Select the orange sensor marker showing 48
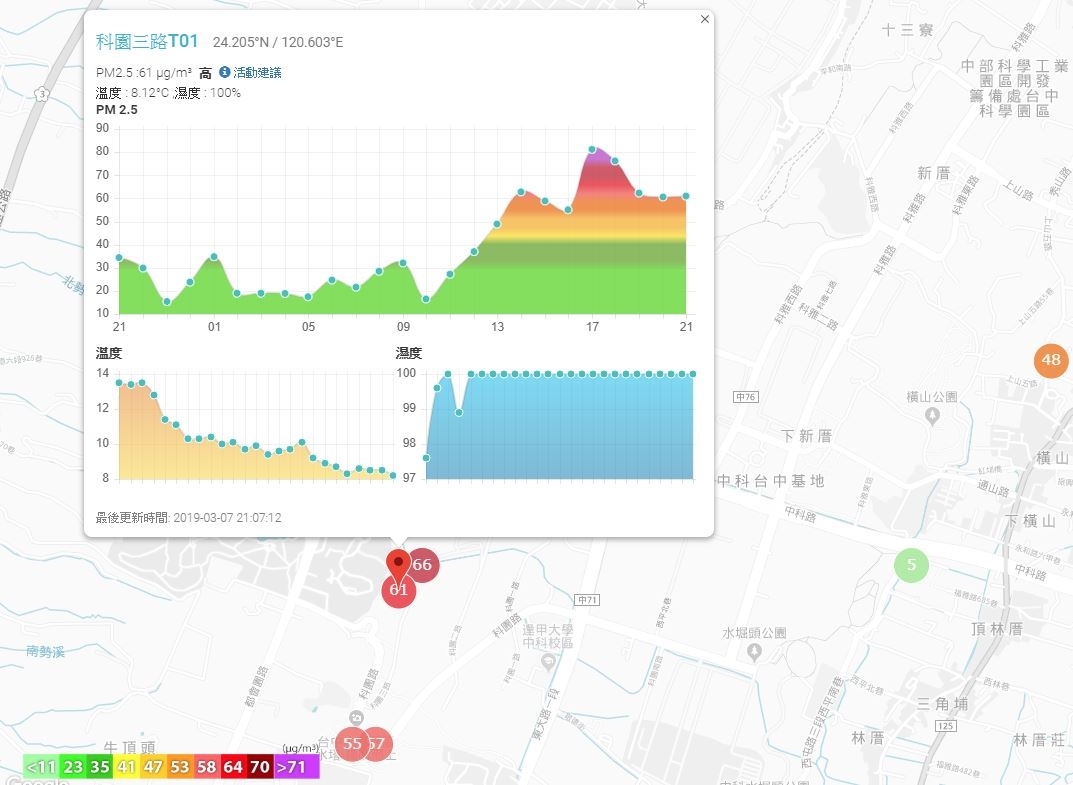 pos(1051,360)
